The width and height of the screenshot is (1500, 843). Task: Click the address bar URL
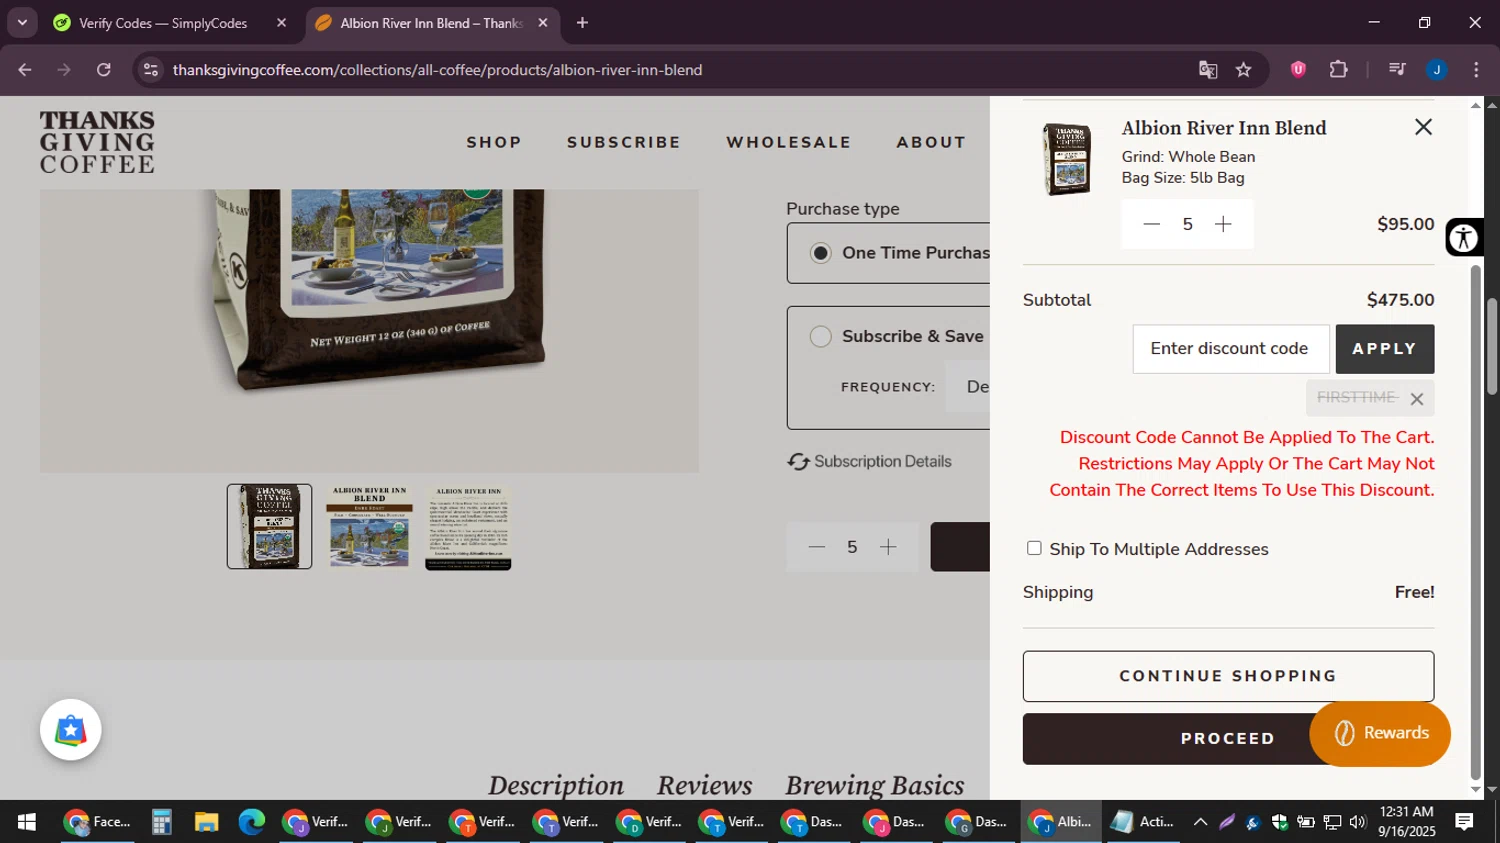(437, 70)
